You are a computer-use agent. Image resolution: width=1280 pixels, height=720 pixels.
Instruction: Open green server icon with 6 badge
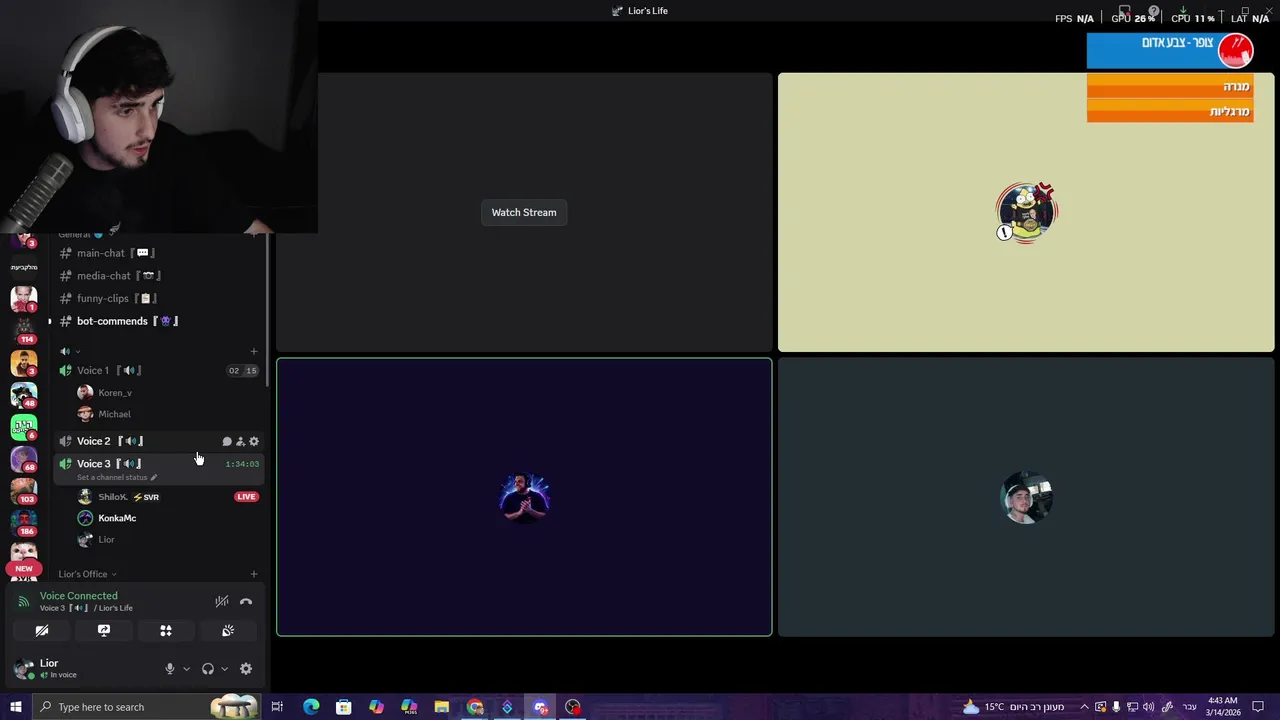[x=24, y=426]
